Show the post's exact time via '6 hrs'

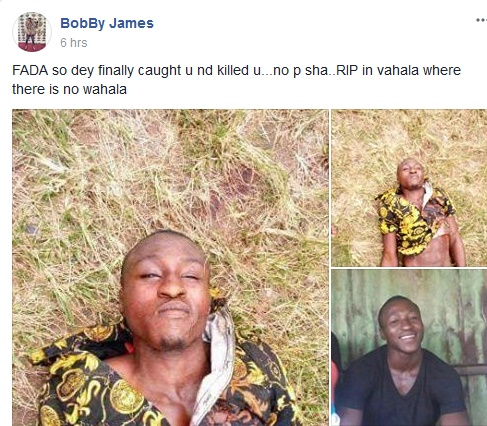(x=74, y=43)
